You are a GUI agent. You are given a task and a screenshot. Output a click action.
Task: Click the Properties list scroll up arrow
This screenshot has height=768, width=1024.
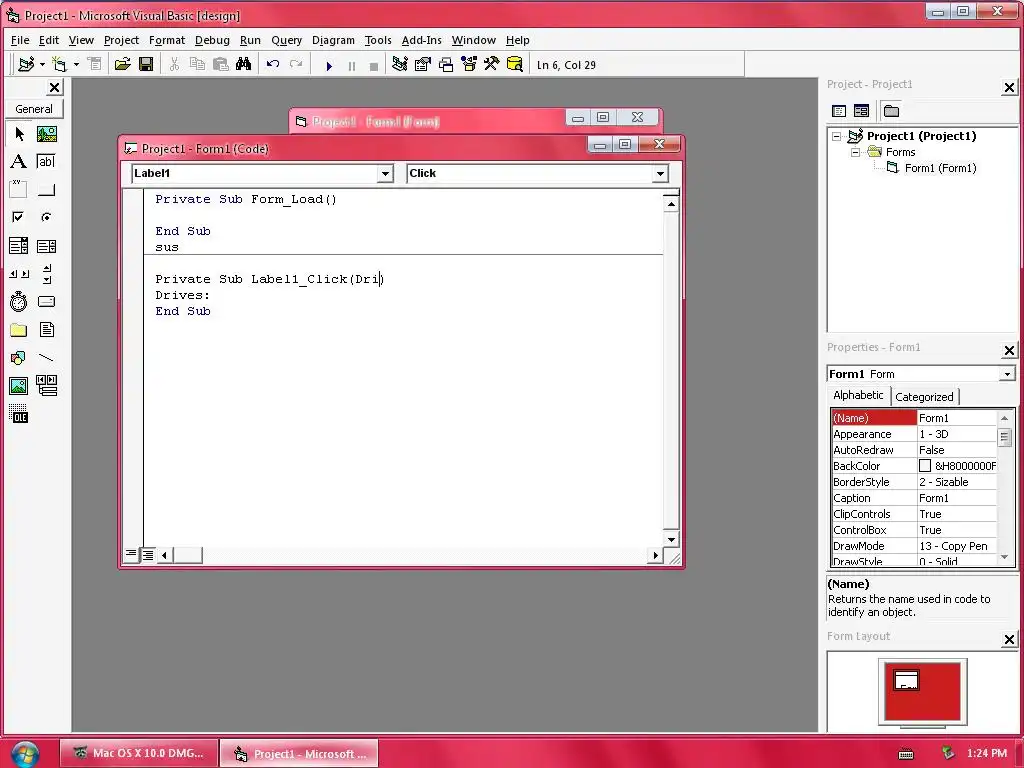coord(1004,418)
